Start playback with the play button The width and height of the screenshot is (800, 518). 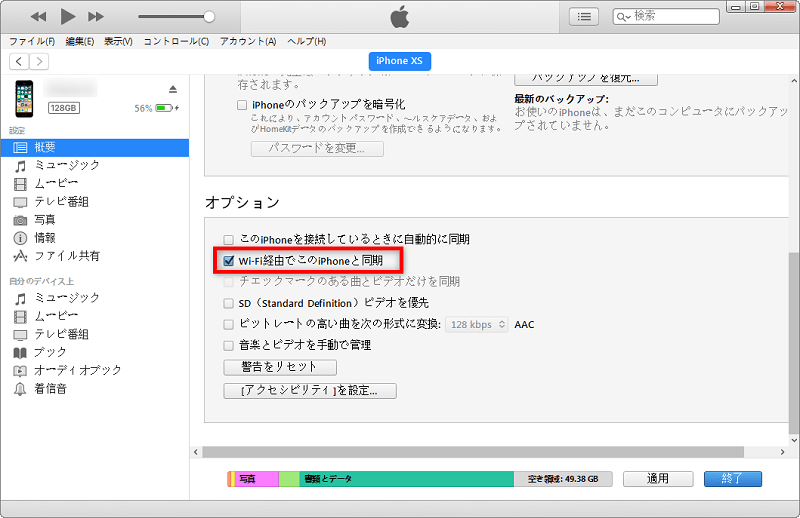(67, 17)
